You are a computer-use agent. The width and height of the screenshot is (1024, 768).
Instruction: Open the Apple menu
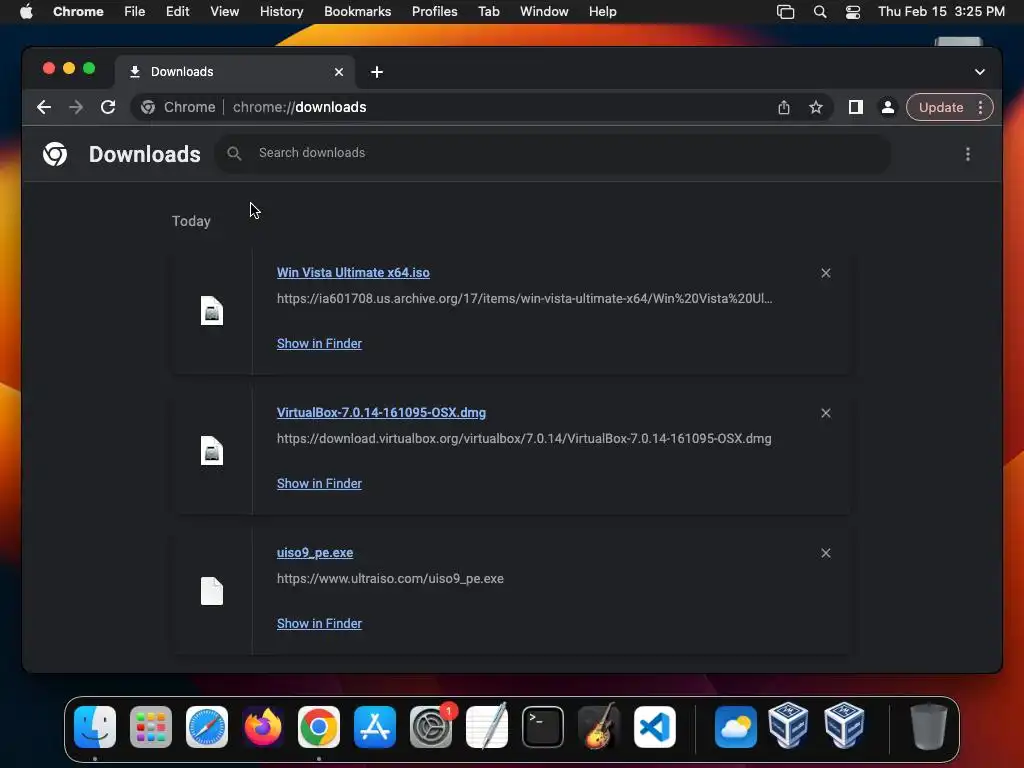coord(26,12)
